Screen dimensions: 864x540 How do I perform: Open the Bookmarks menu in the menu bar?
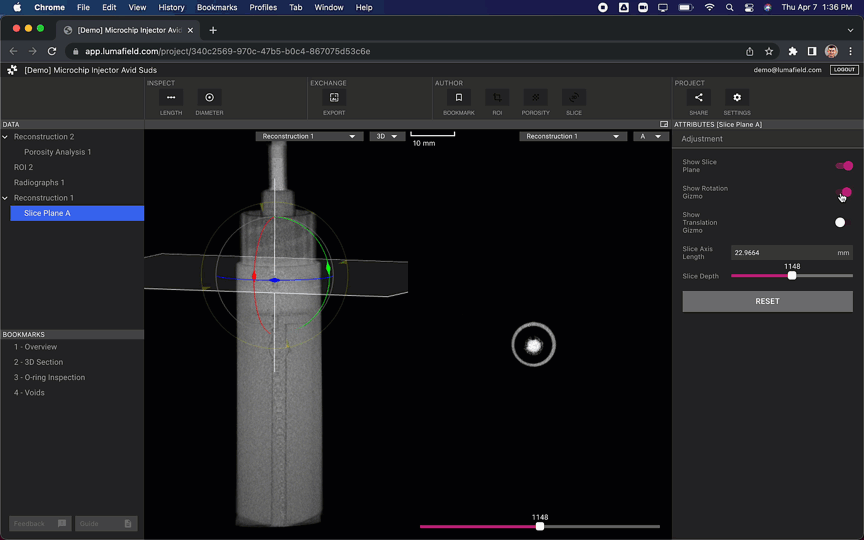pos(217,7)
